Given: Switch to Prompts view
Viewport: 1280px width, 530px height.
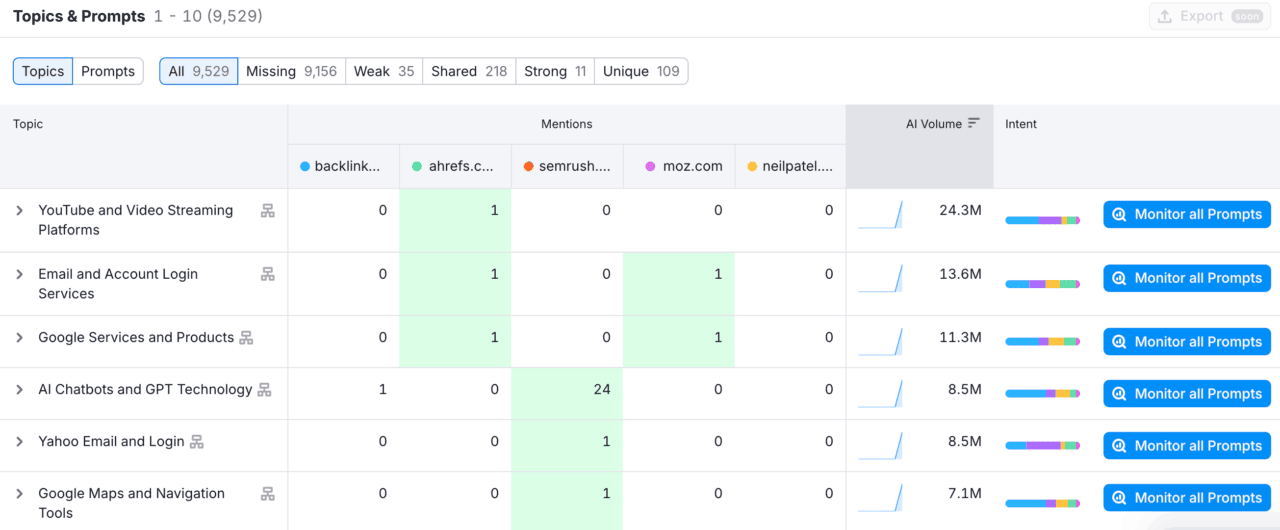Looking at the screenshot, I should point(108,71).
